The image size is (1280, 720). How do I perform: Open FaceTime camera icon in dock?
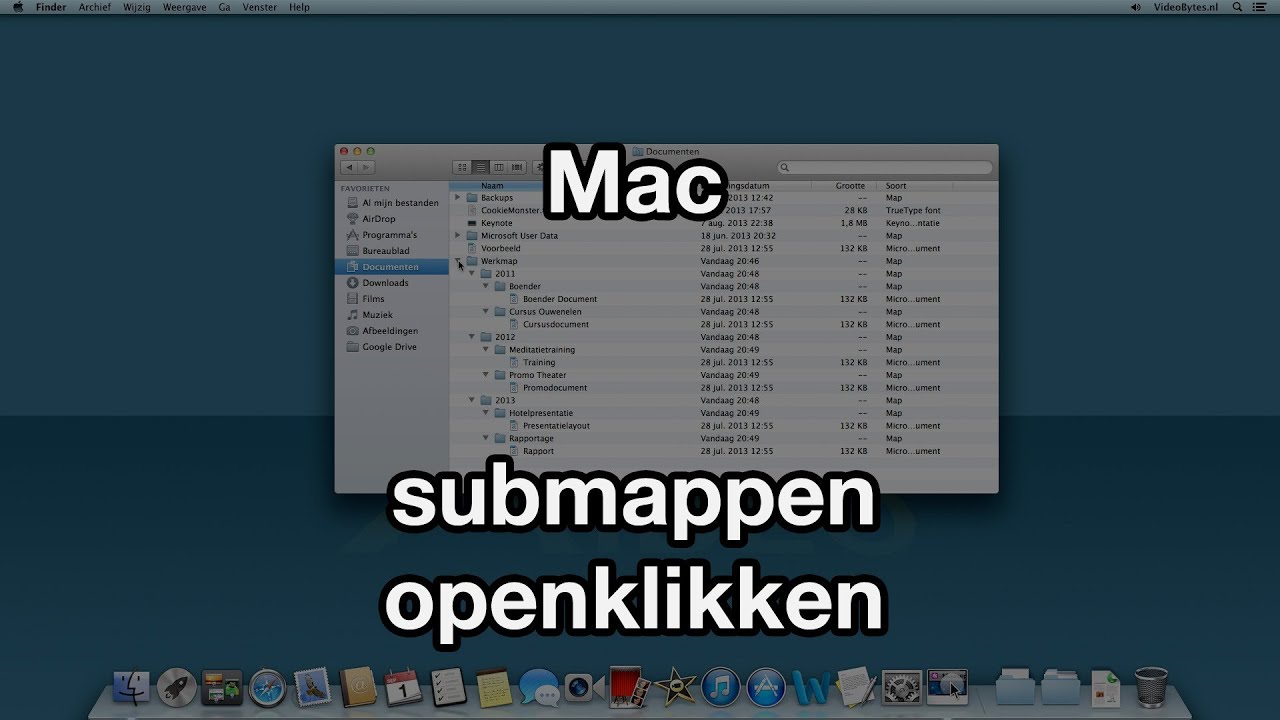584,688
